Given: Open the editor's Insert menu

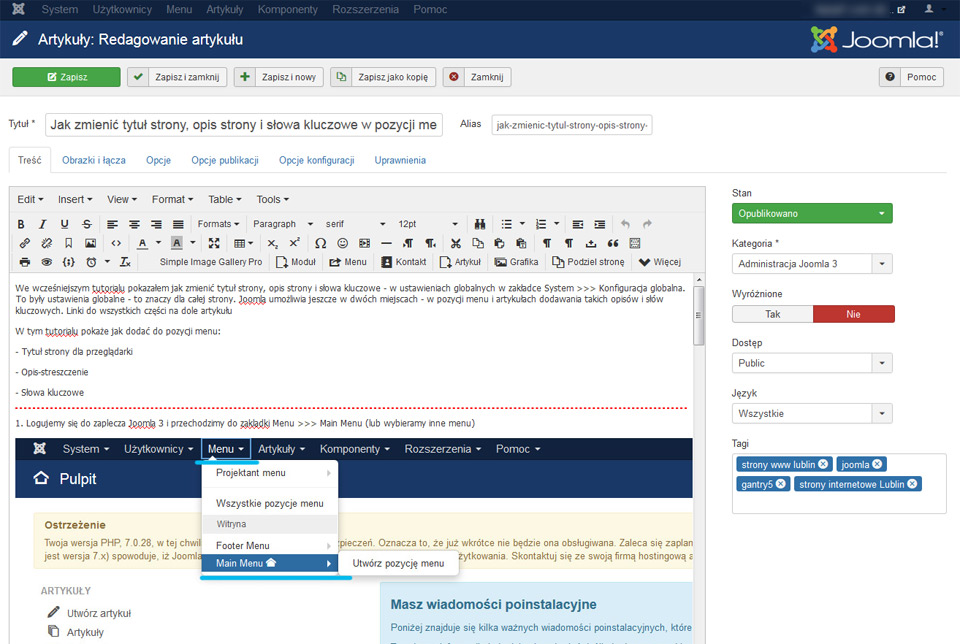Looking at the screenshot, I should click(x=75, y=200).
